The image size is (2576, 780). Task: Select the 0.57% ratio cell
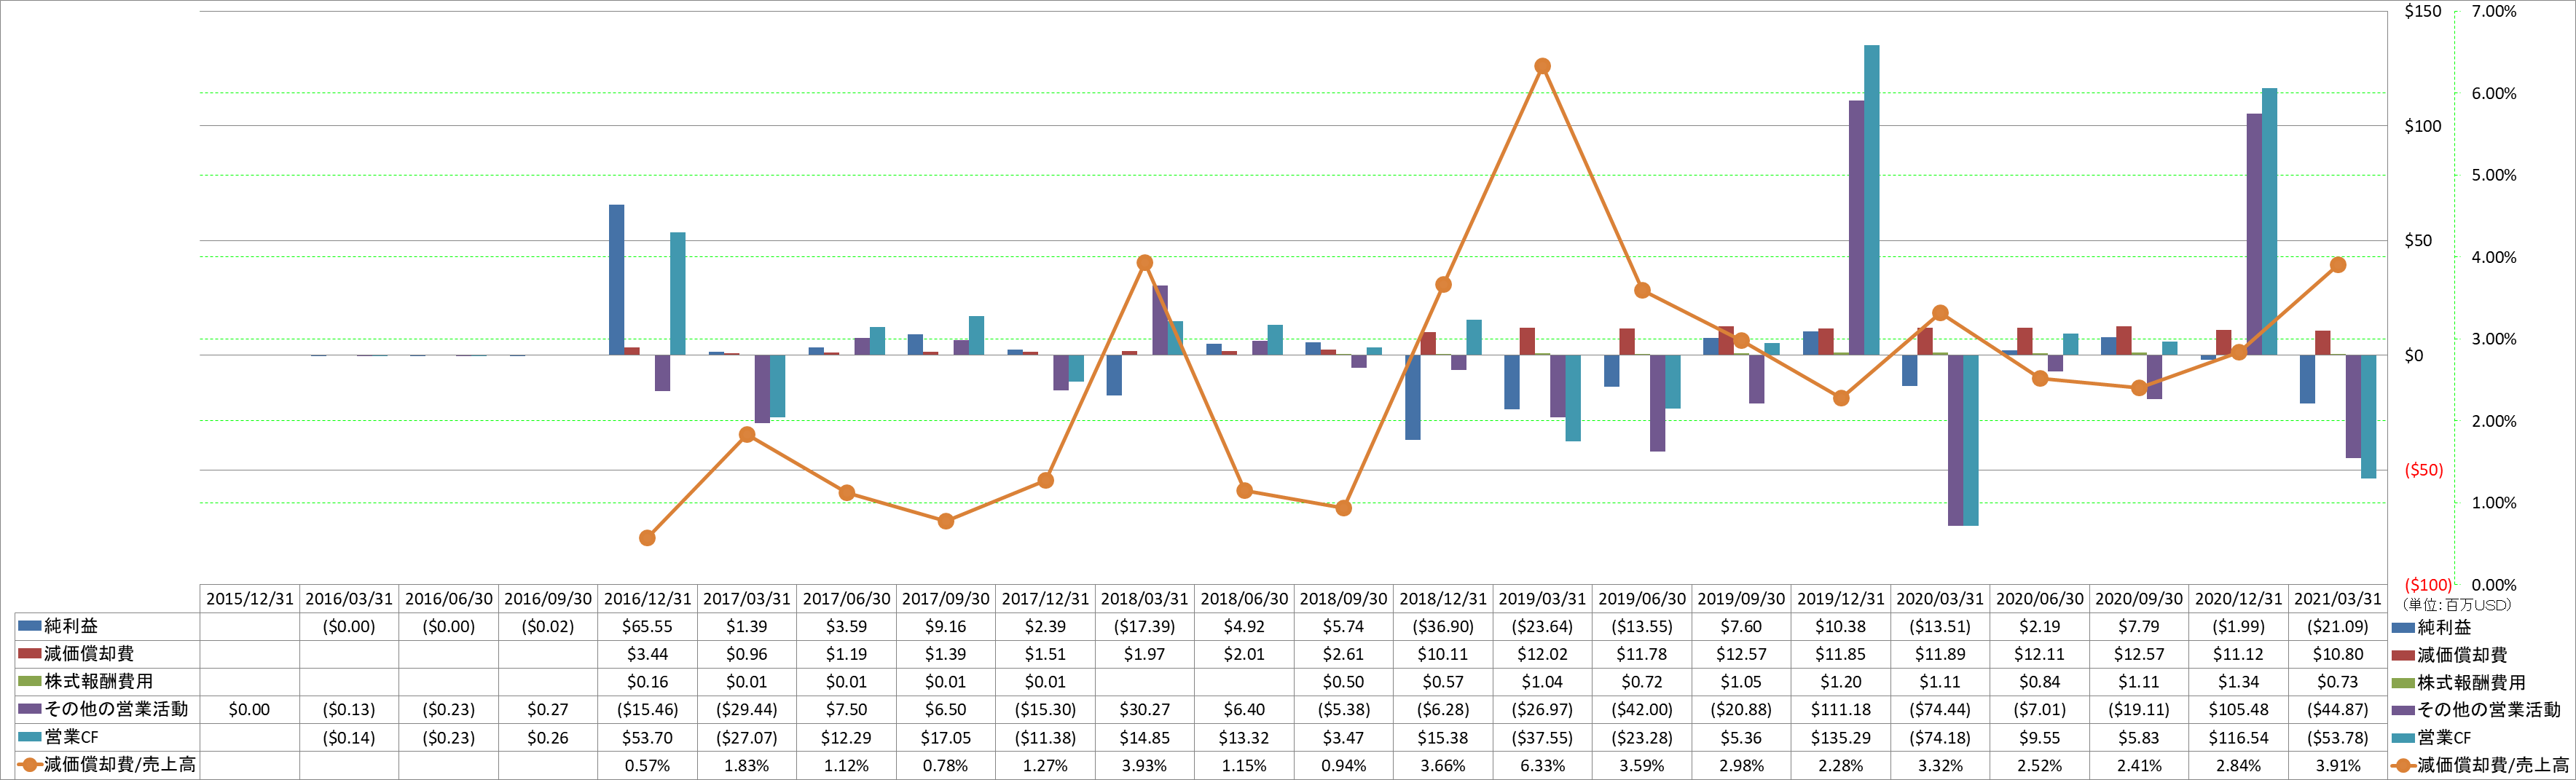coord(647,766)
